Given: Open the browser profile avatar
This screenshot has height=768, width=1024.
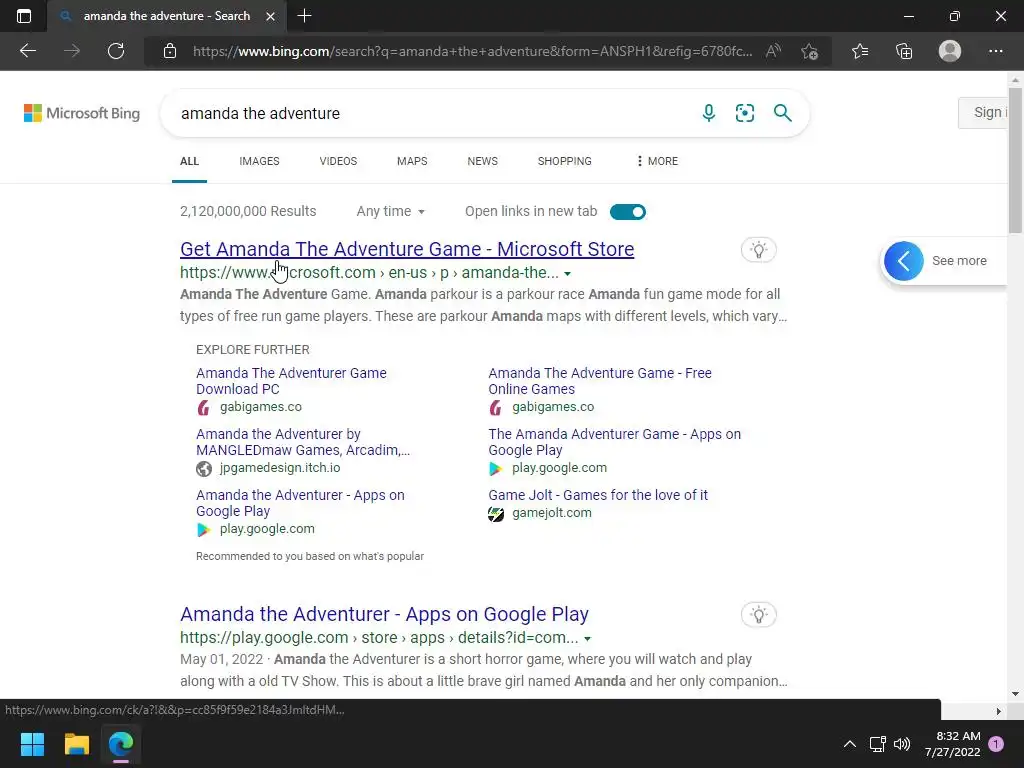Looking at the screenshot, I should 950,51.
